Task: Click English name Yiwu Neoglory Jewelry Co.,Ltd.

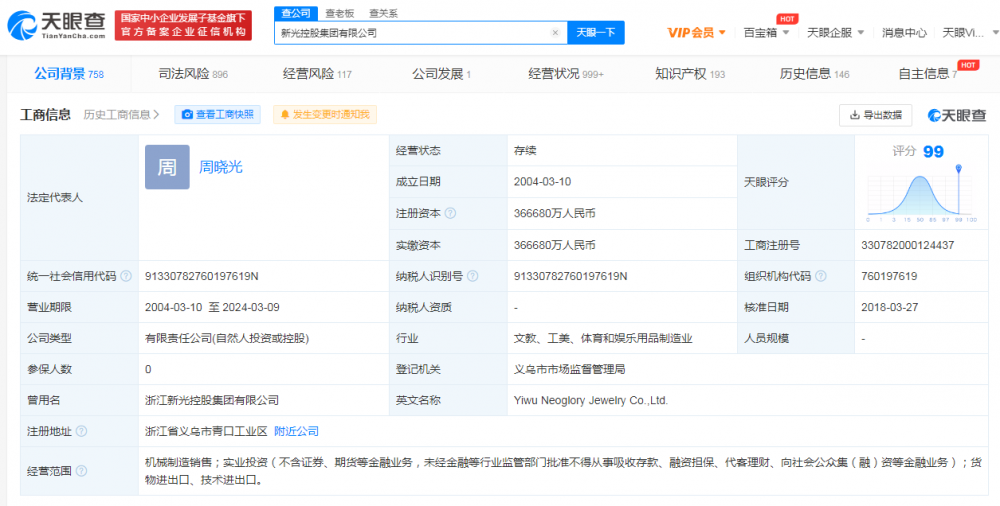Action: [591, 401]
